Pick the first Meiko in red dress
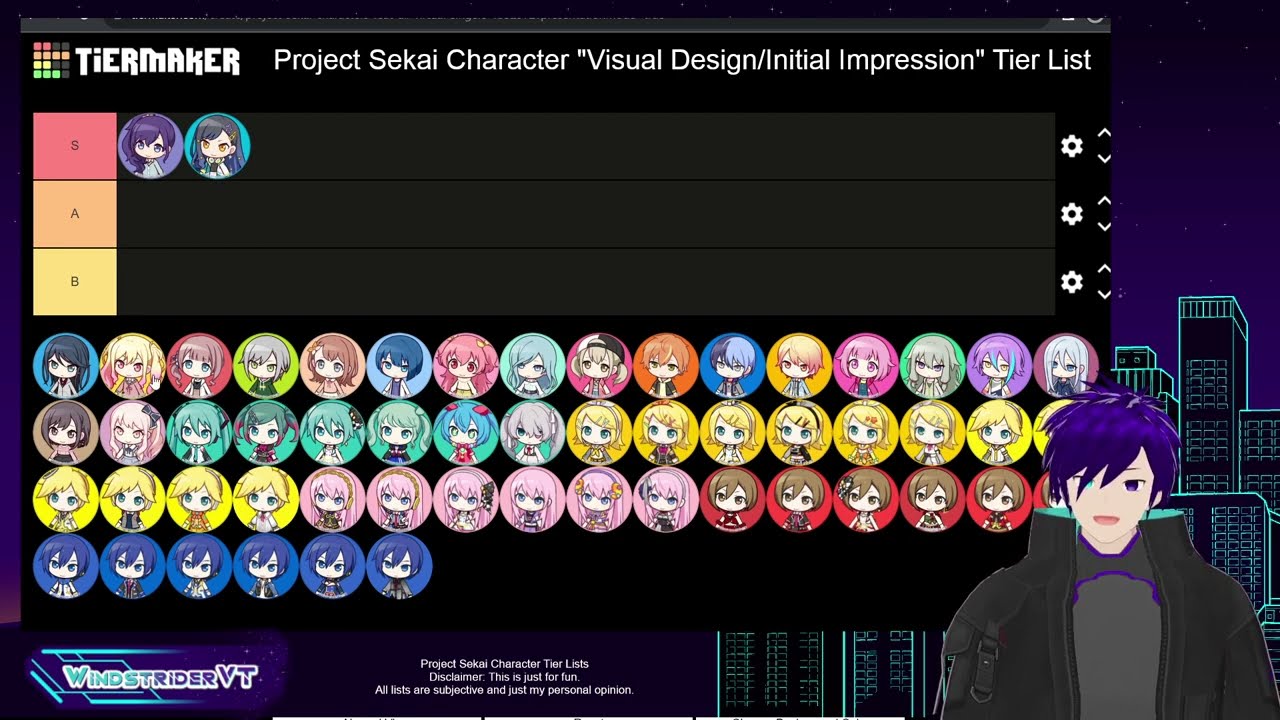This screenshot has width=1280, height=720. click(732, 500)
